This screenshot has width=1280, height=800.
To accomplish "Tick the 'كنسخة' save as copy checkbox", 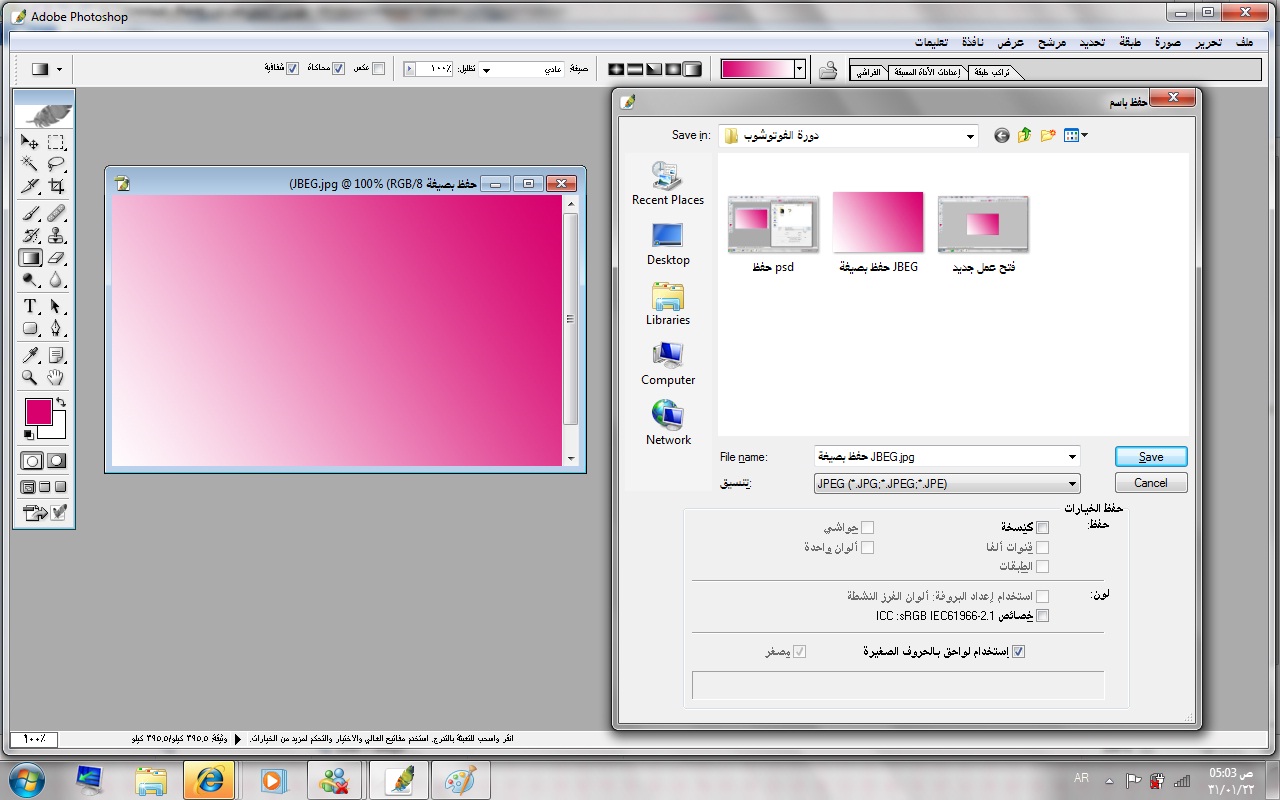I will click(1043, 527).
